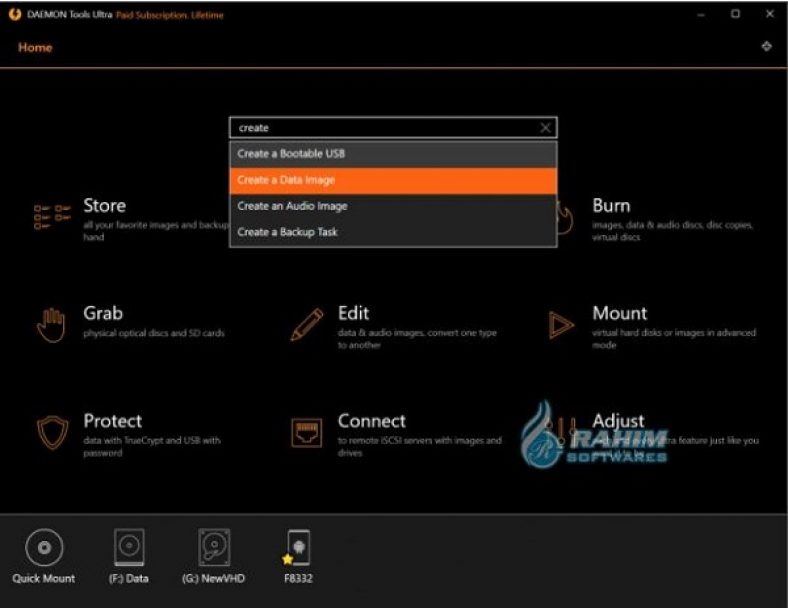
Task: Choose Create a Backup Task suggestion
Action: pyautogui.click(x=393, y=232)
